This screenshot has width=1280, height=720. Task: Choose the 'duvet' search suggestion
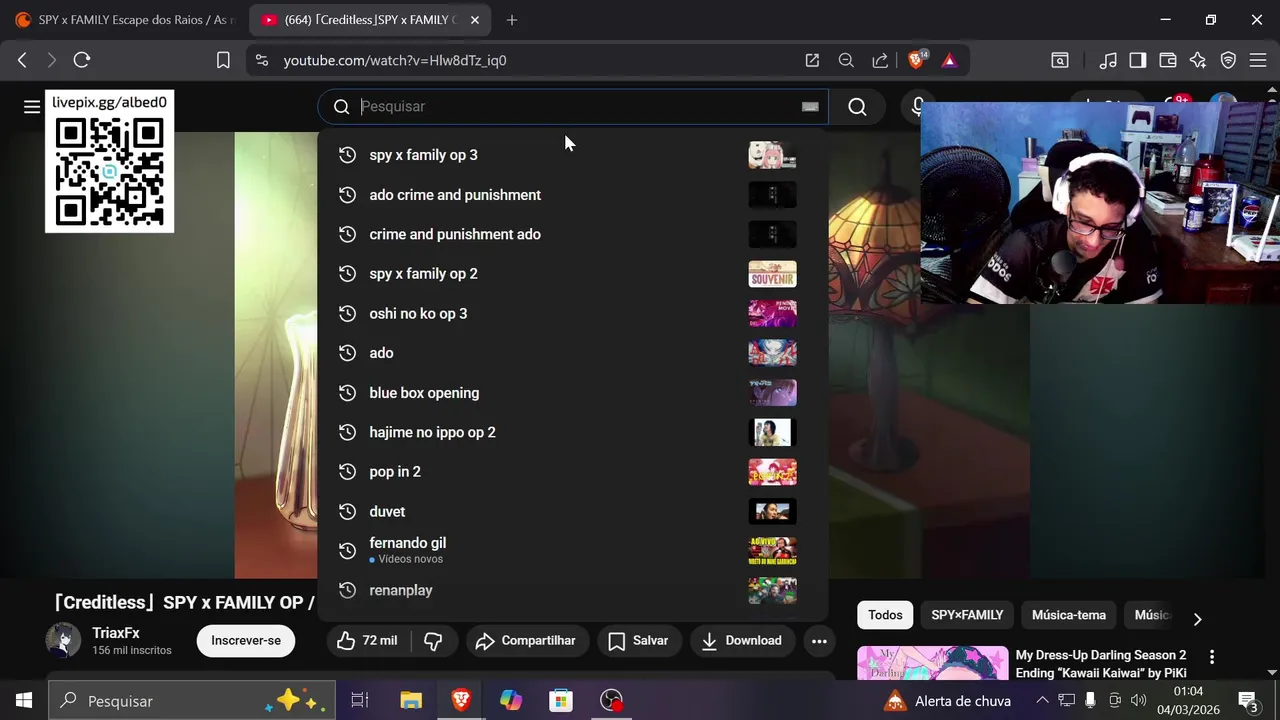pyautogui.click(x=572, y=512)
